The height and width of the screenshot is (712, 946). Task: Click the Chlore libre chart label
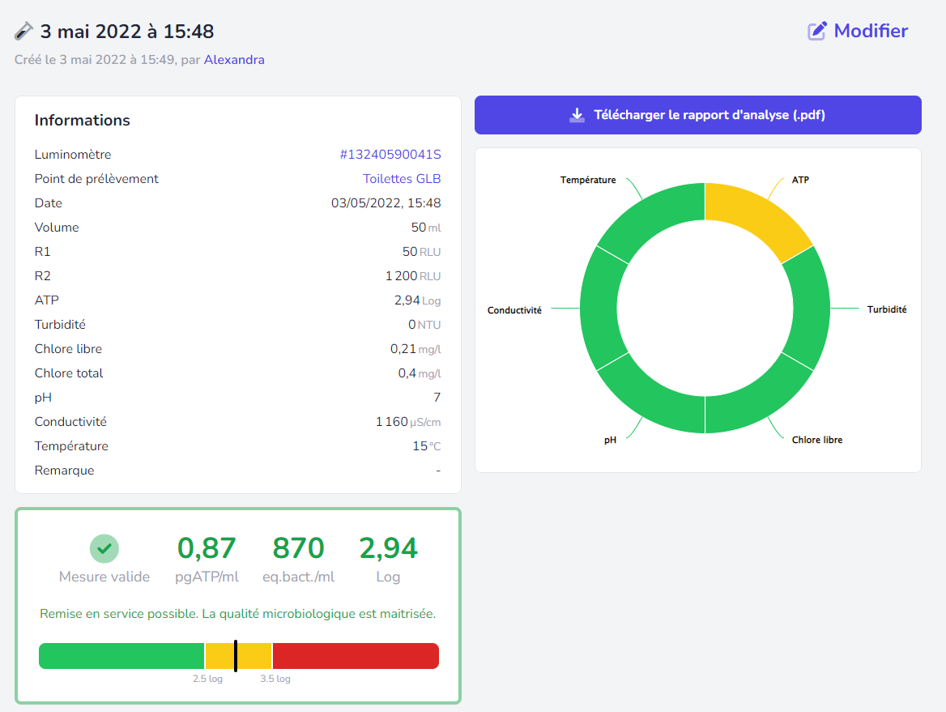817,440
